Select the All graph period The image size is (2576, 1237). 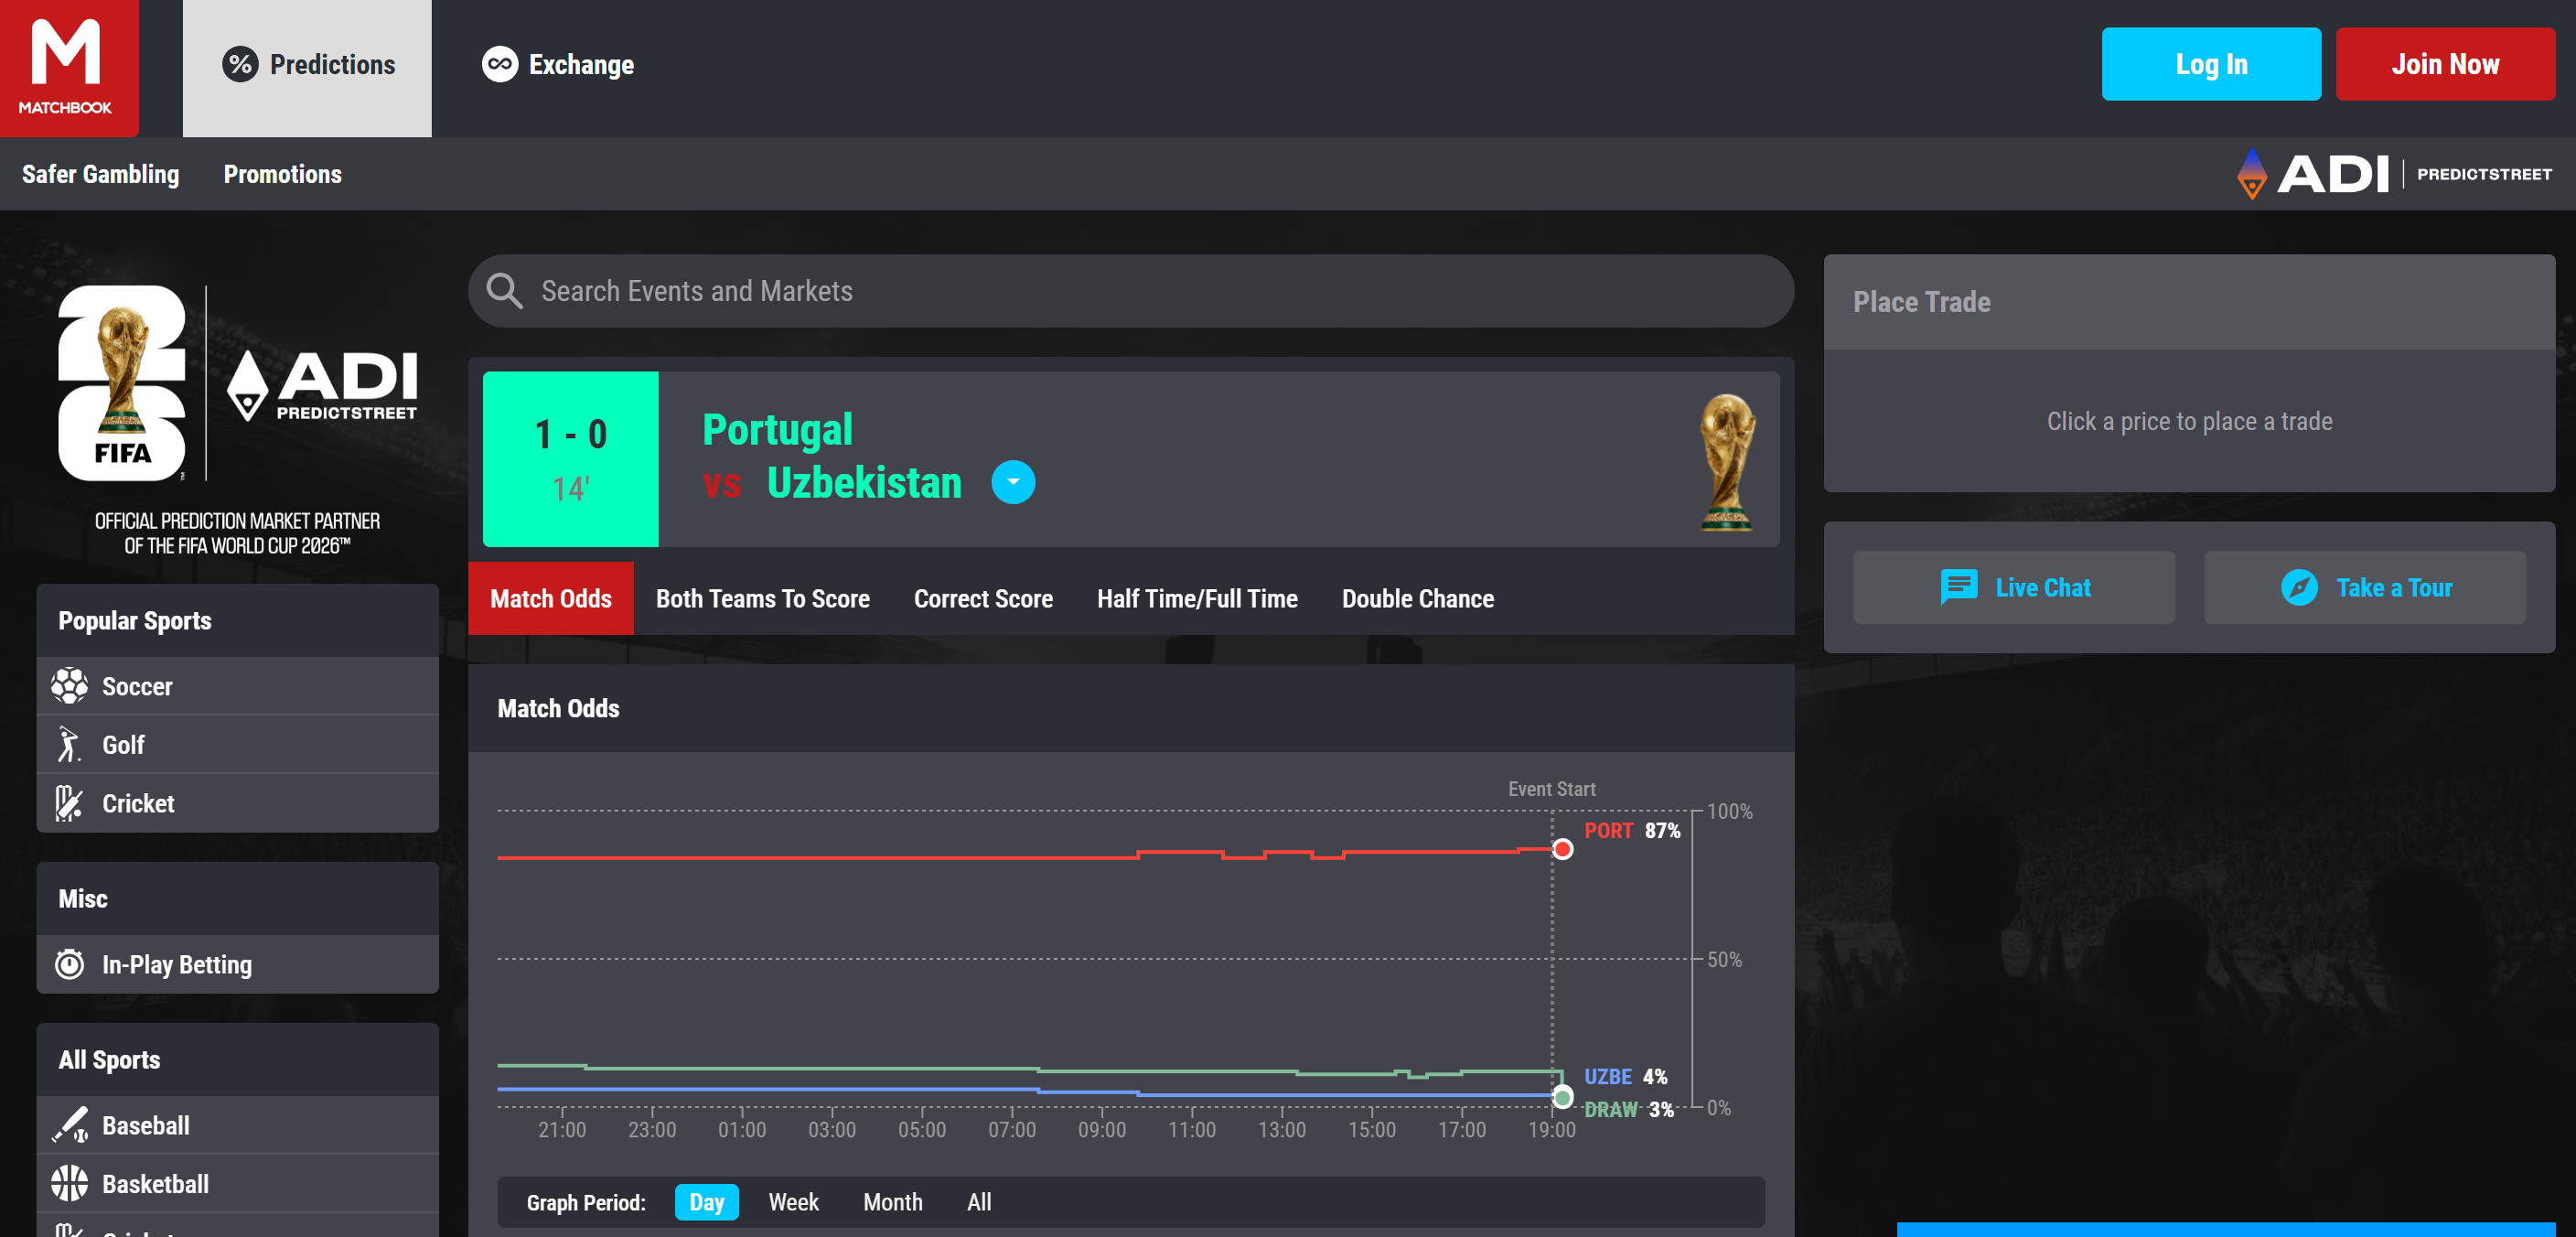pyautogui.click(x=979, y=1202)
